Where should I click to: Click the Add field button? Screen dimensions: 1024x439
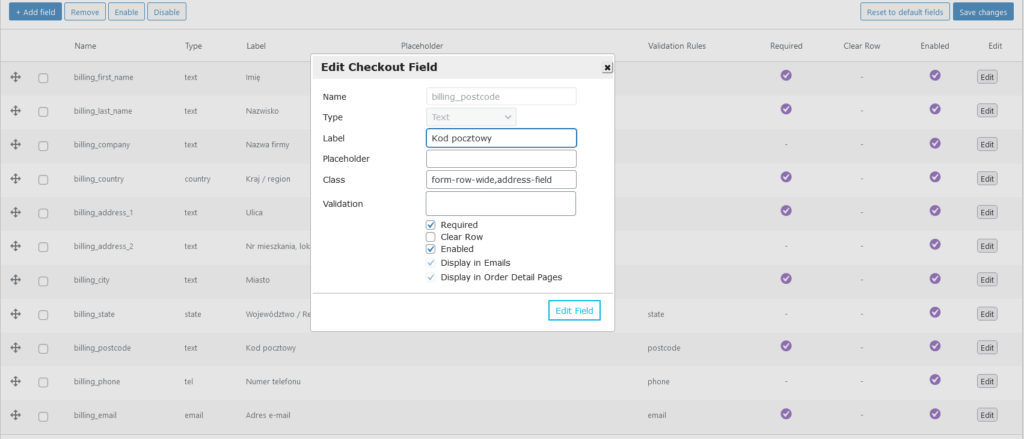[35, 12]
